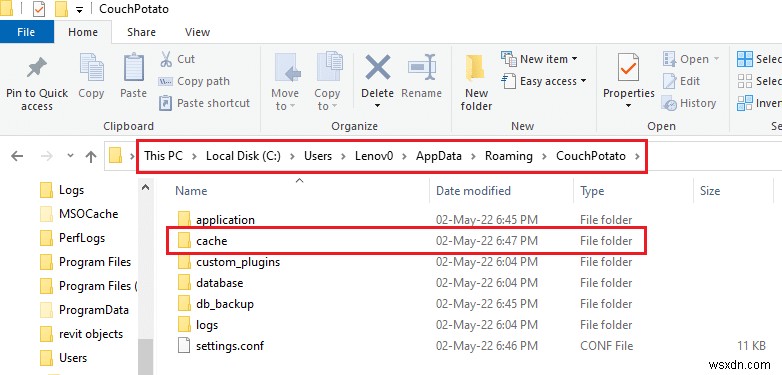Sort by the Name column header
The image size is (782, 375).
[x=191, y=191]
